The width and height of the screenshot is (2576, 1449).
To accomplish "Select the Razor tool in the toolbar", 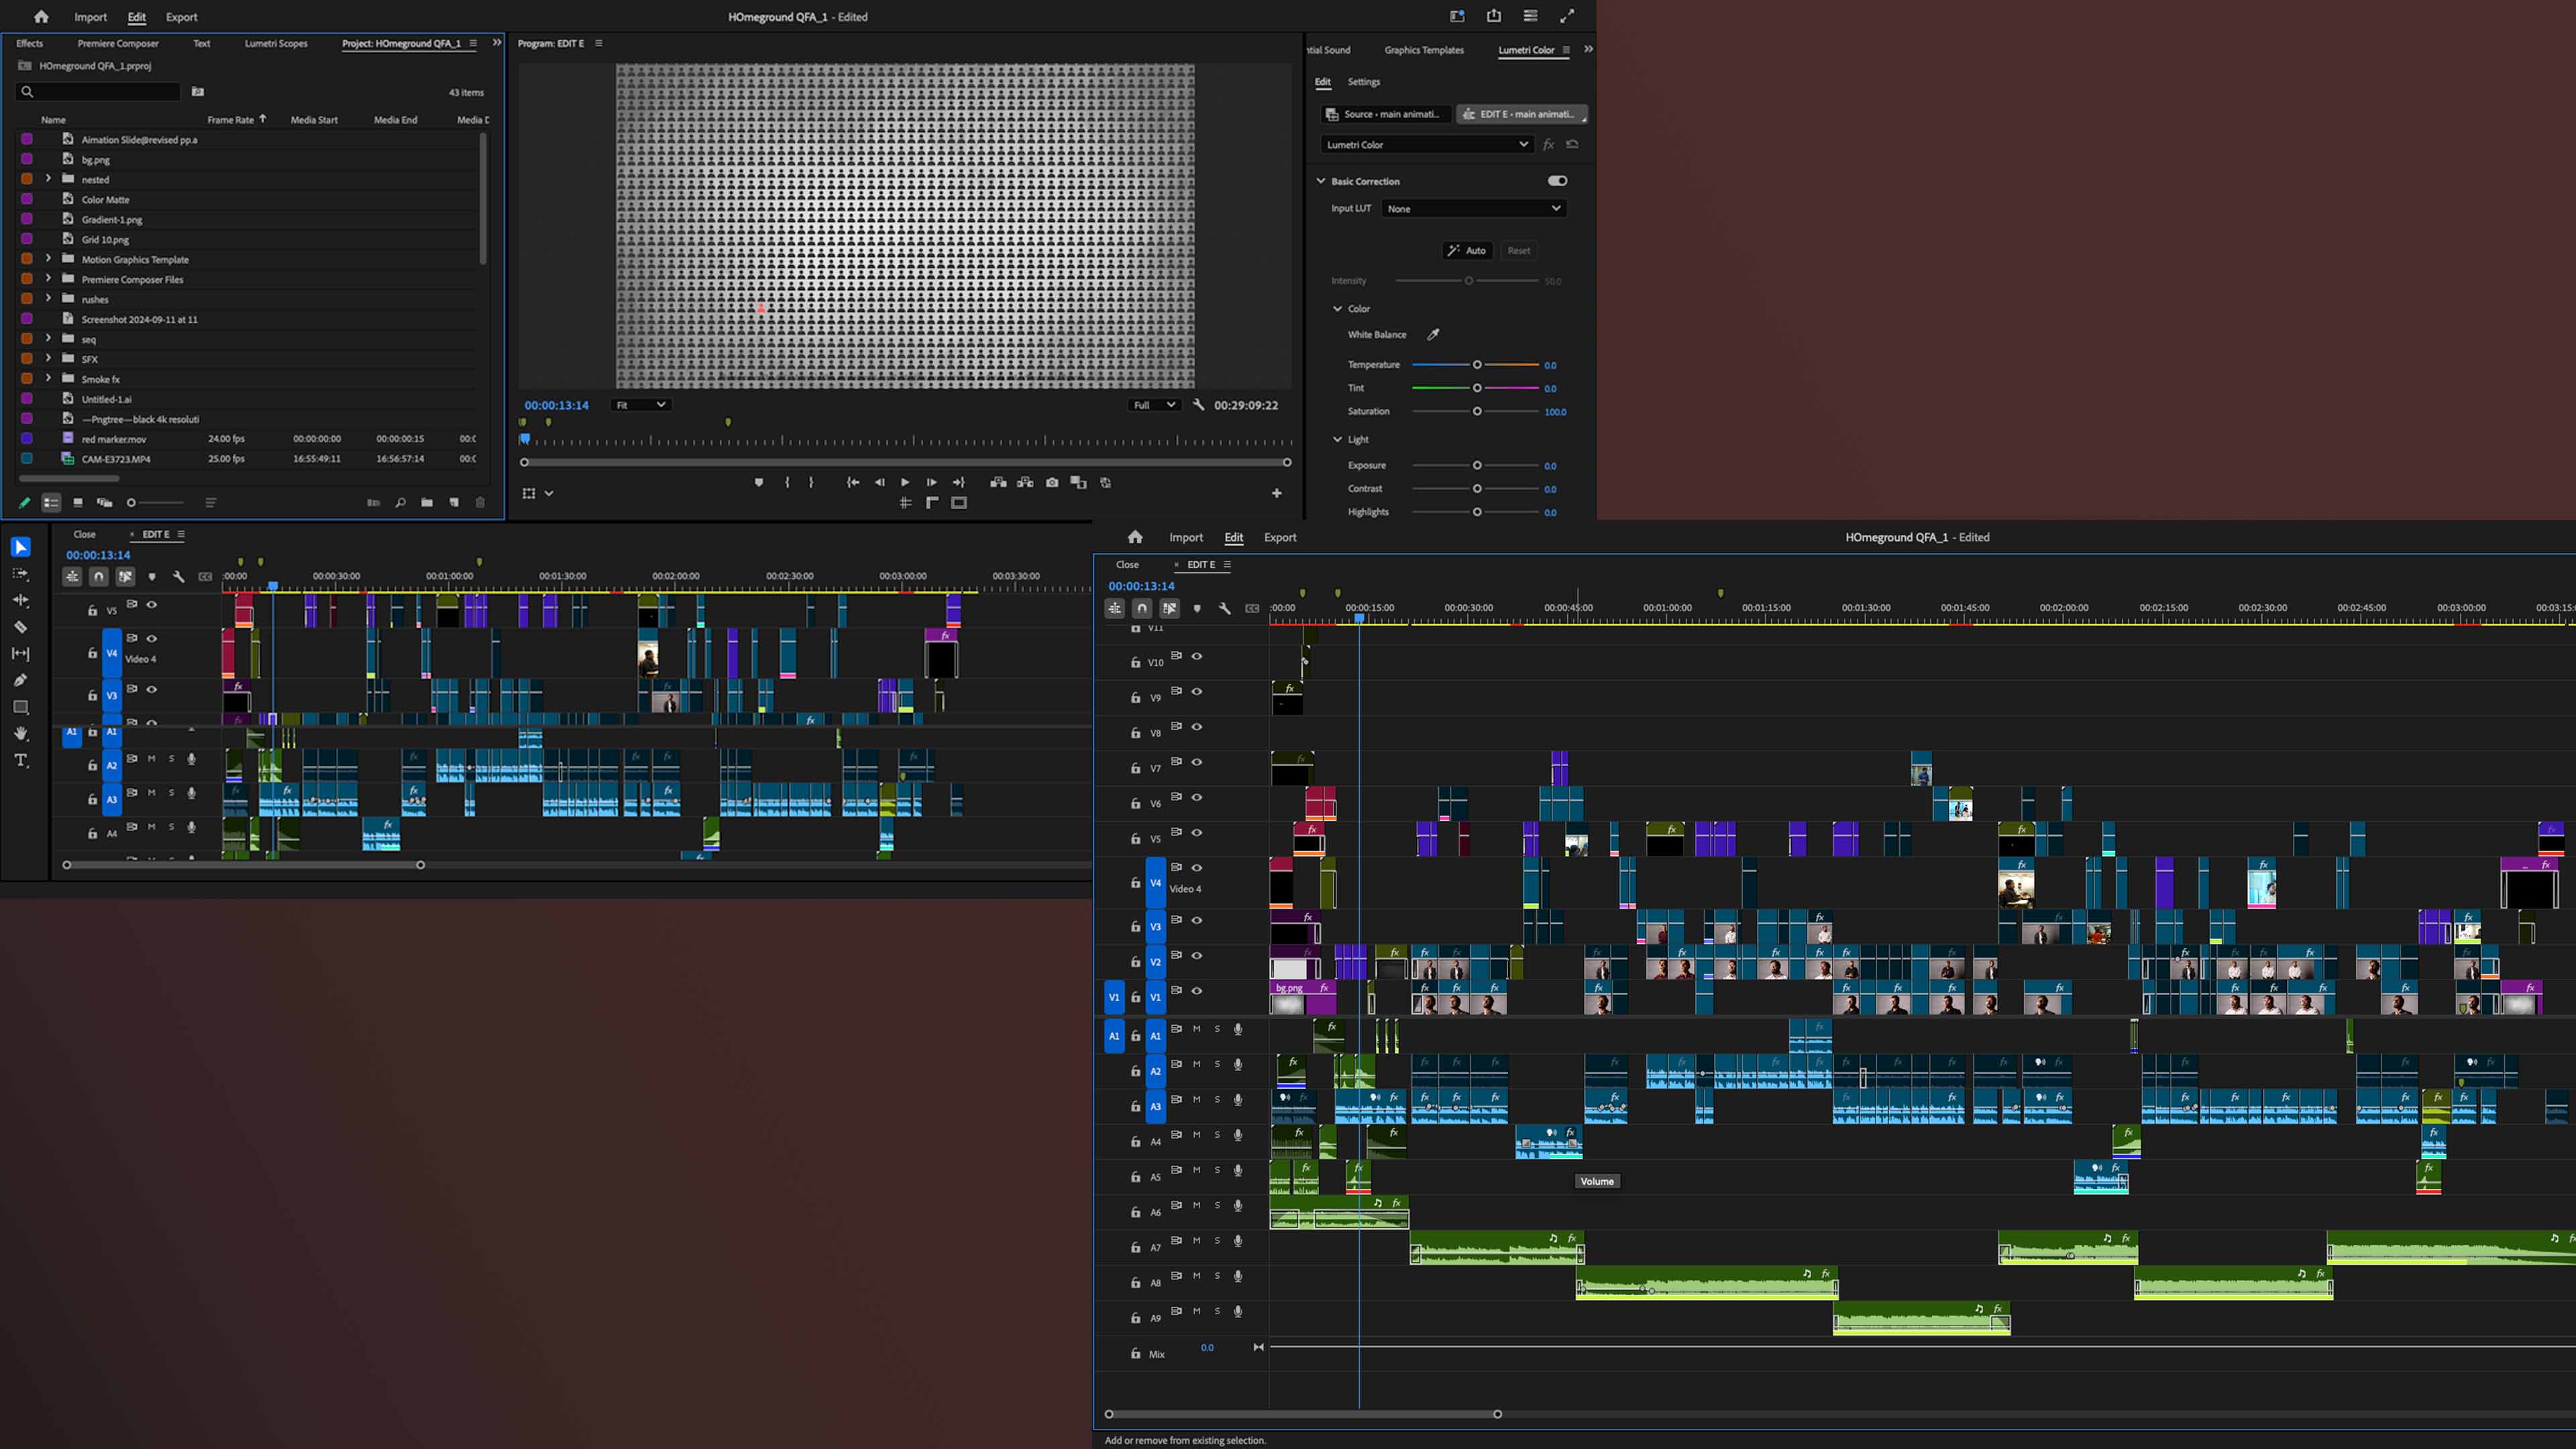I will [x=20, y=627].
